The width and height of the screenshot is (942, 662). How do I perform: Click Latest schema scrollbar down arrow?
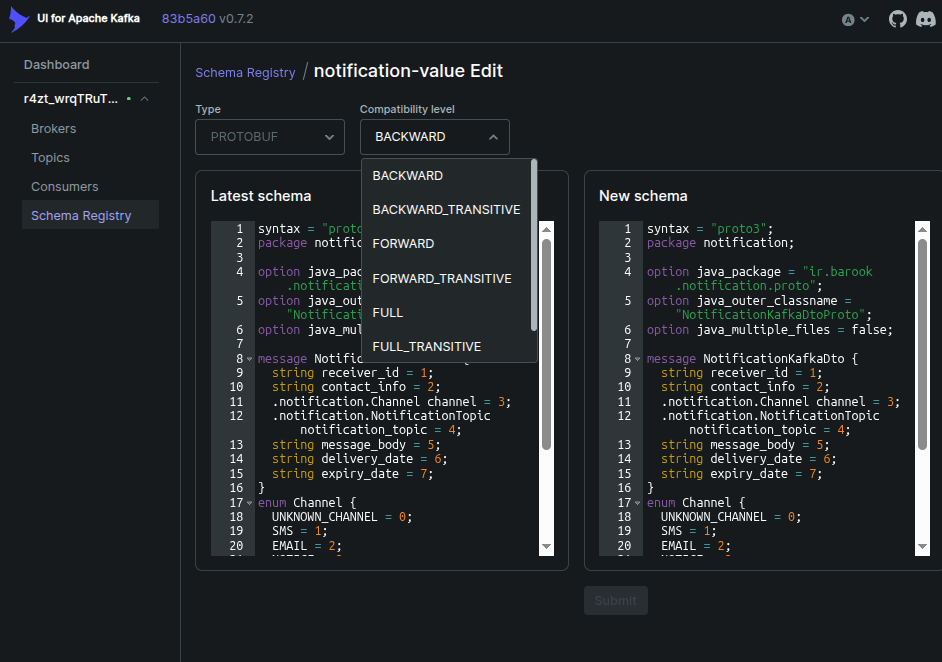pyautogui.click(x=546, y=546)
